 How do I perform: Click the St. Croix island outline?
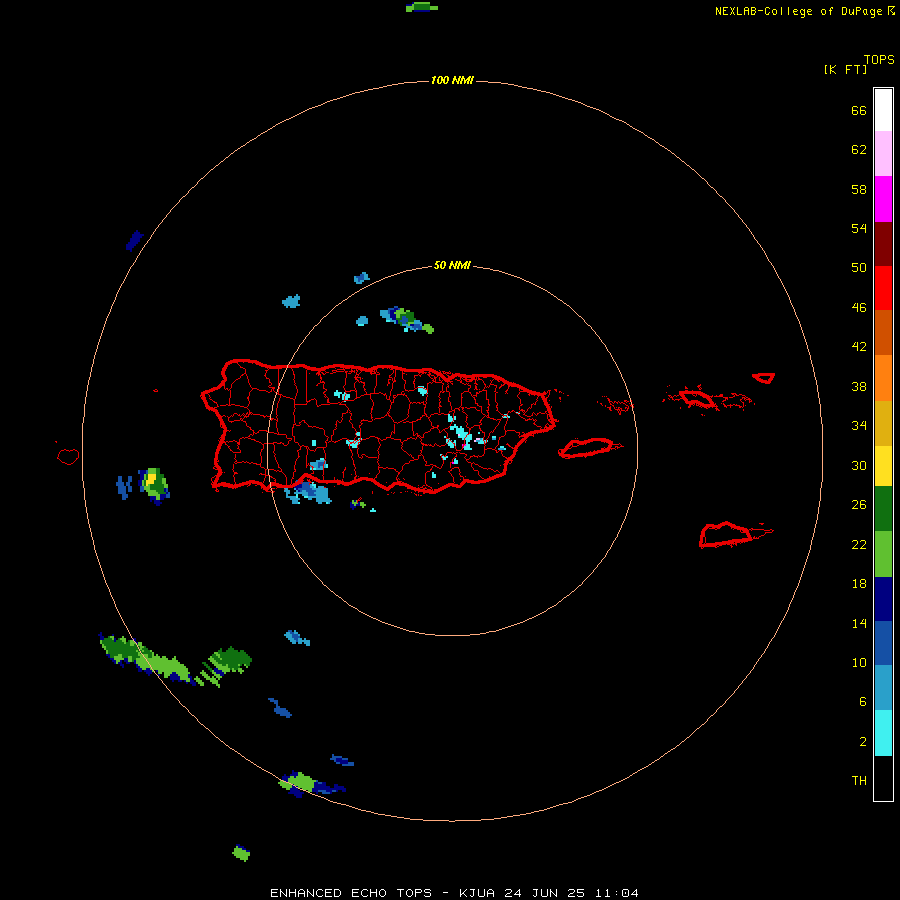(x=735, y=534)
